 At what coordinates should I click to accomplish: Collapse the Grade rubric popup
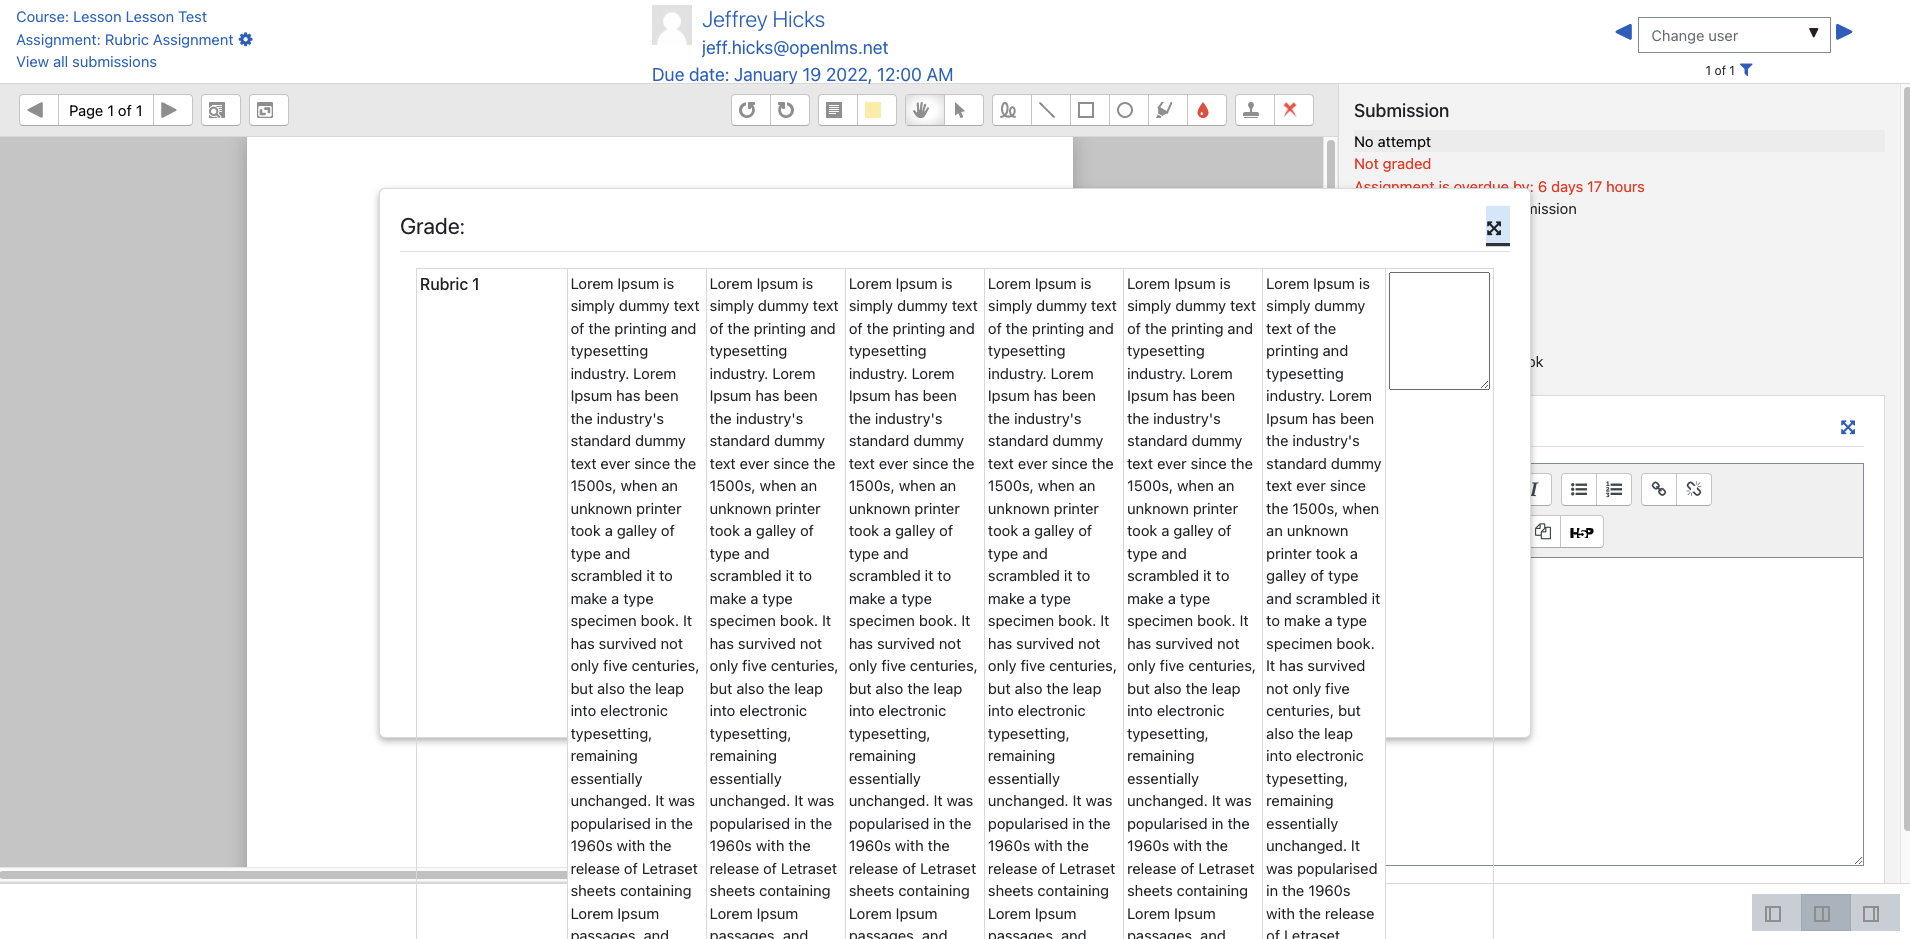click(1495, 228)
